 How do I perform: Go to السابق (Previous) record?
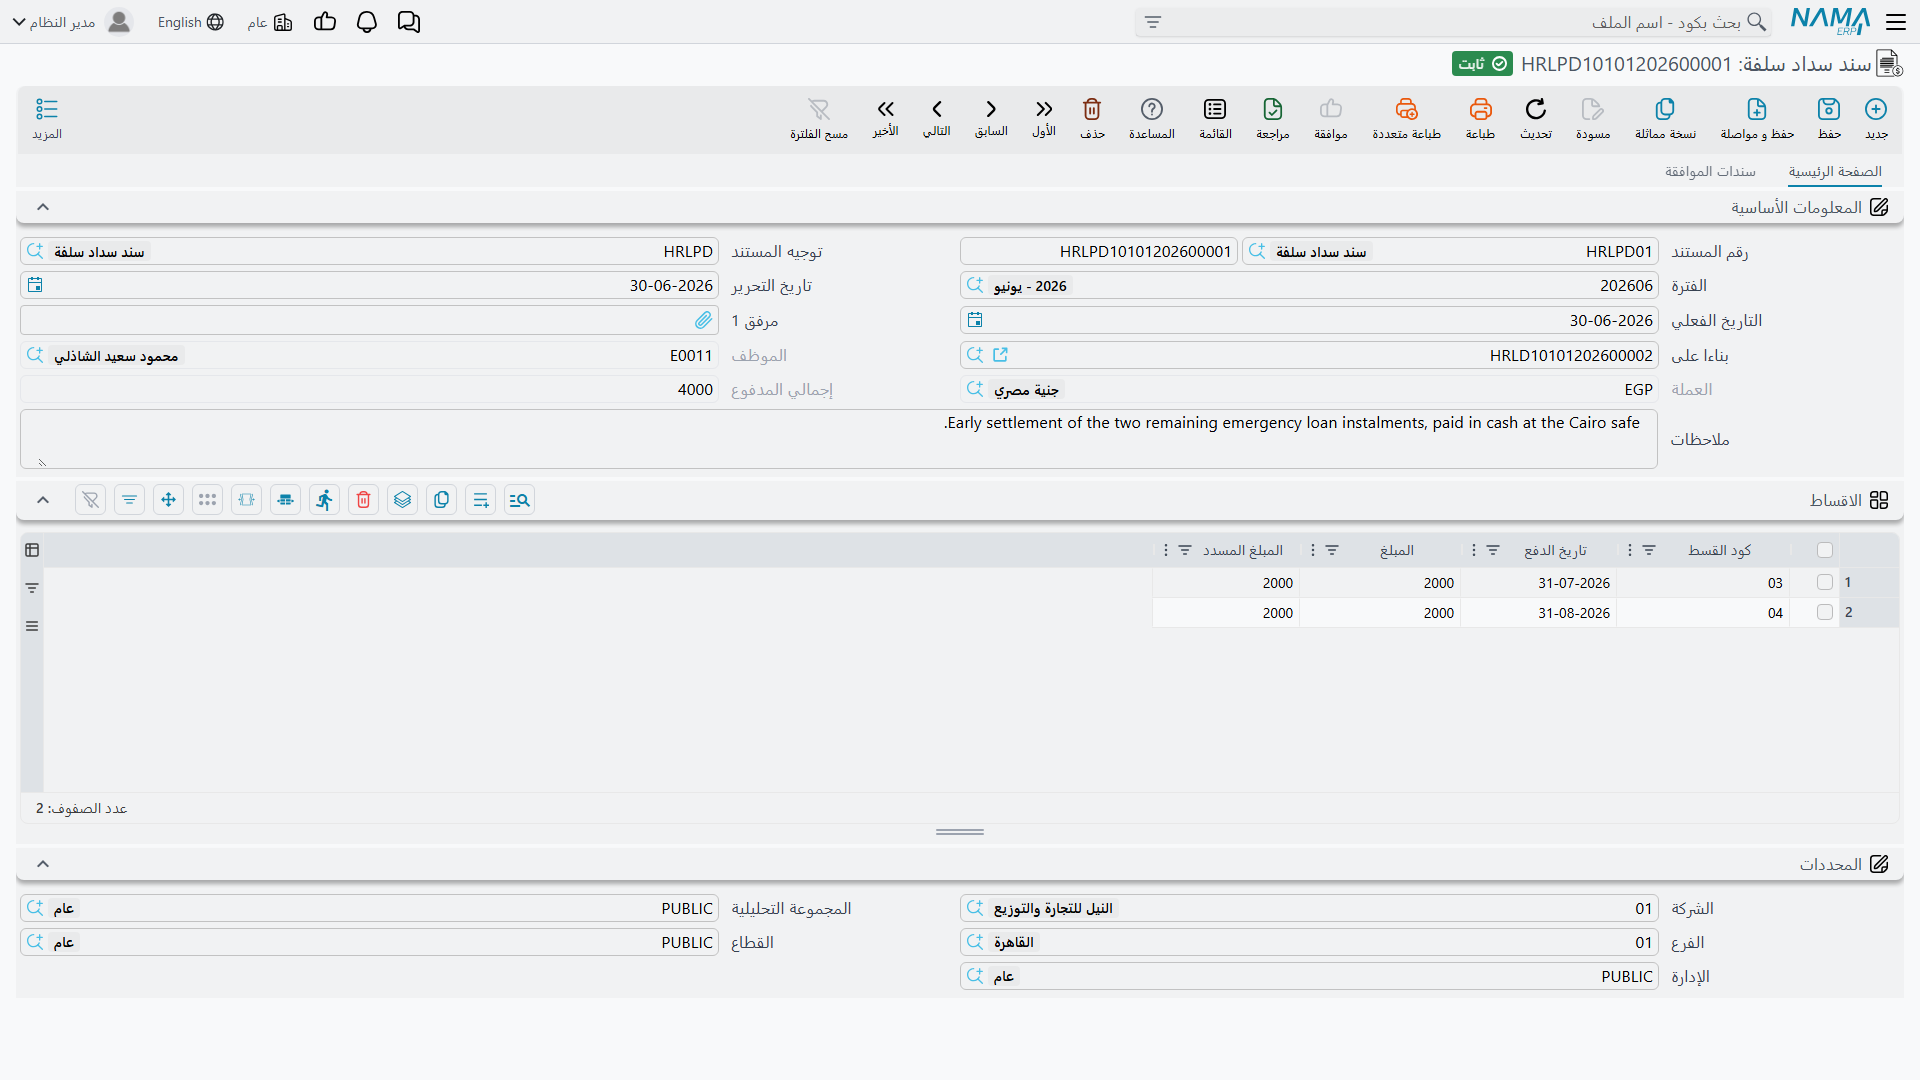tap(991, 109)
